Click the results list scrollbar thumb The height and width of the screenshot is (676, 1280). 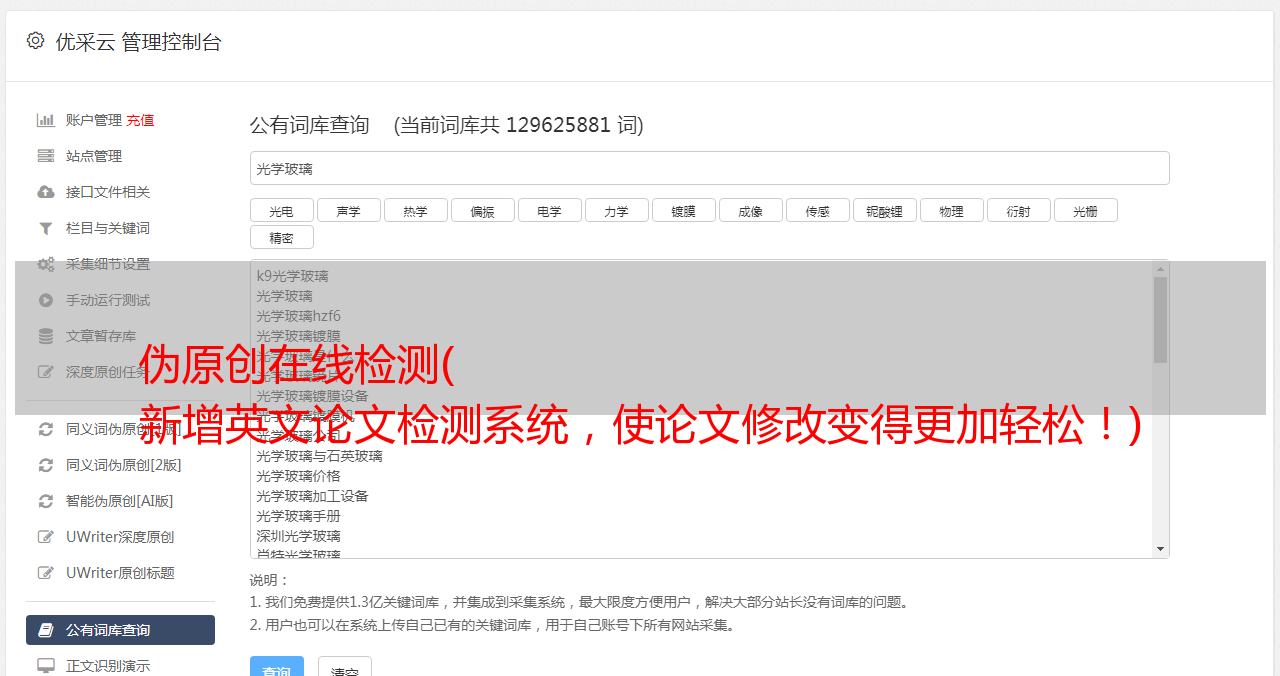1160,320
